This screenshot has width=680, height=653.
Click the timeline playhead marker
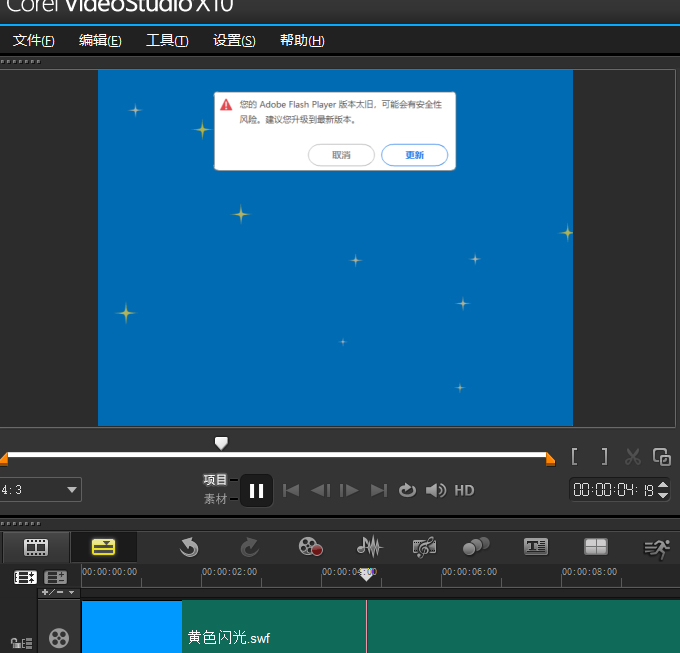pos(366,575)
